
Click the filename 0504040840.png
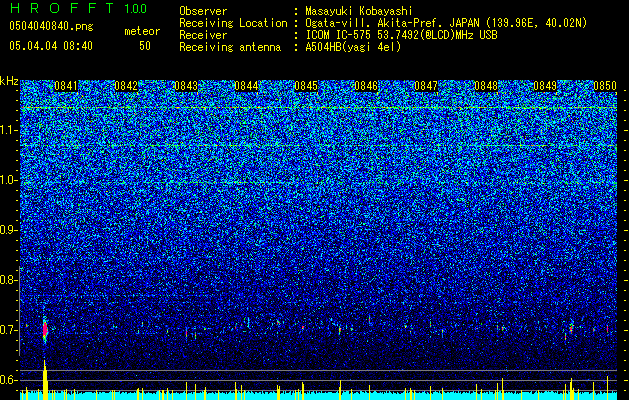click(51, 27)
